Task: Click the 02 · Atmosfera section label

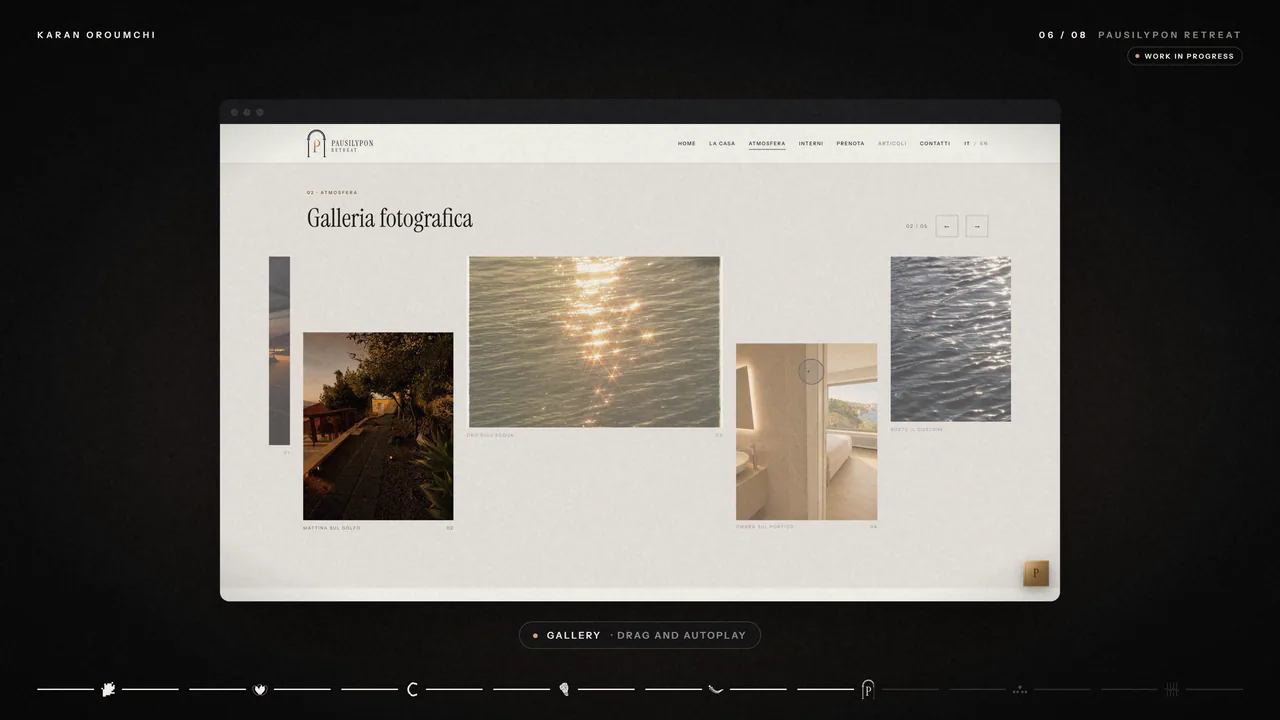Action: (332, 192)
